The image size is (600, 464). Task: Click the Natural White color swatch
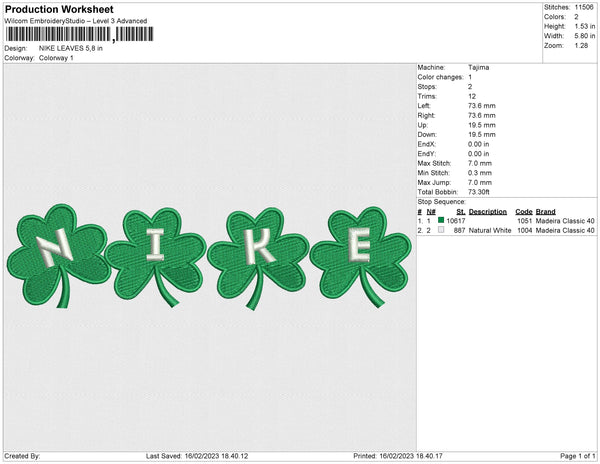click(441, 230)
